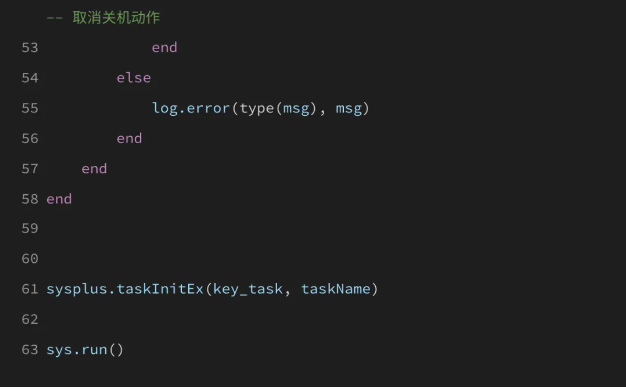Image resolution: width=626 pixels, height=389 pixels.
Task: Click line number 54
Action: [30, 78]
